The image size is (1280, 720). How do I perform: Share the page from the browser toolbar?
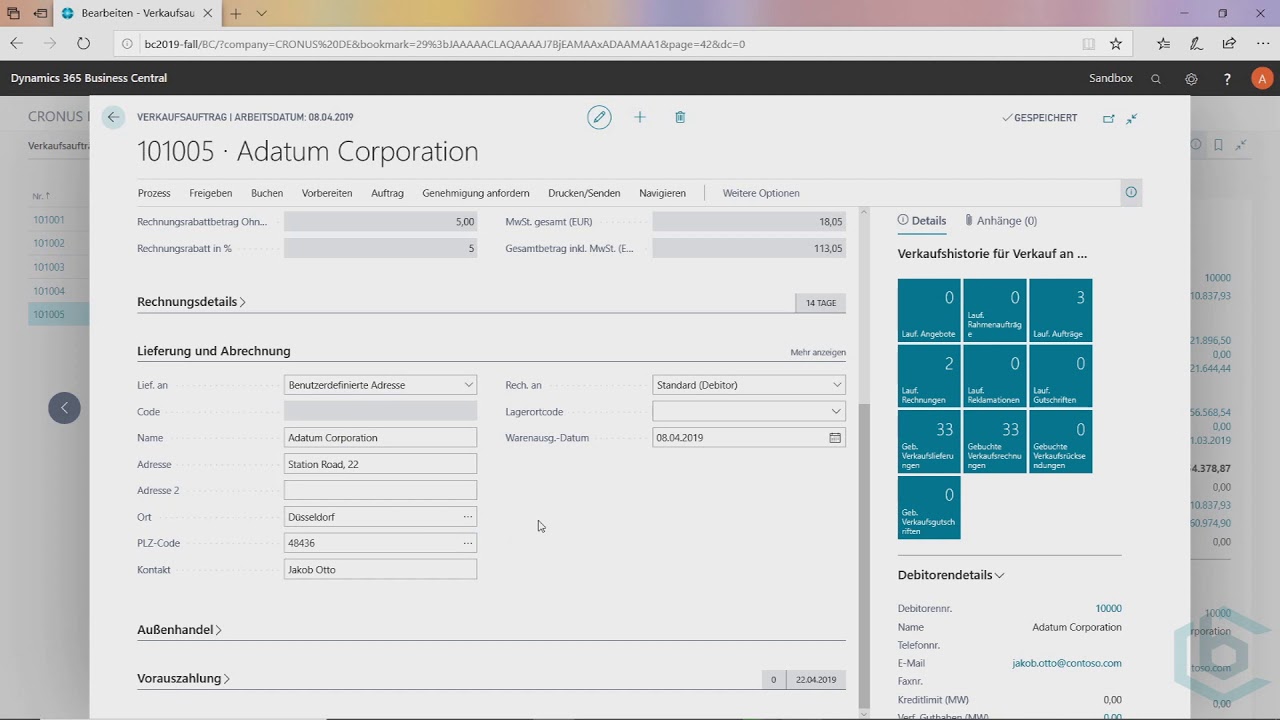pos(1229,44)
